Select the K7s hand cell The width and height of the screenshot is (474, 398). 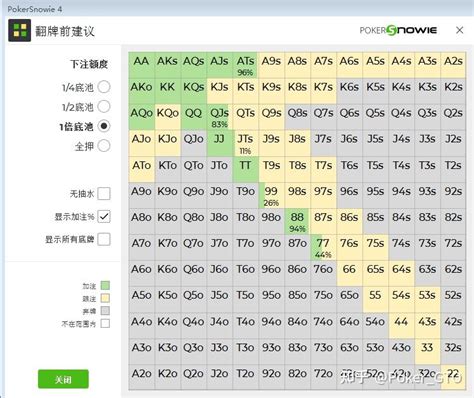coord(324,91)
